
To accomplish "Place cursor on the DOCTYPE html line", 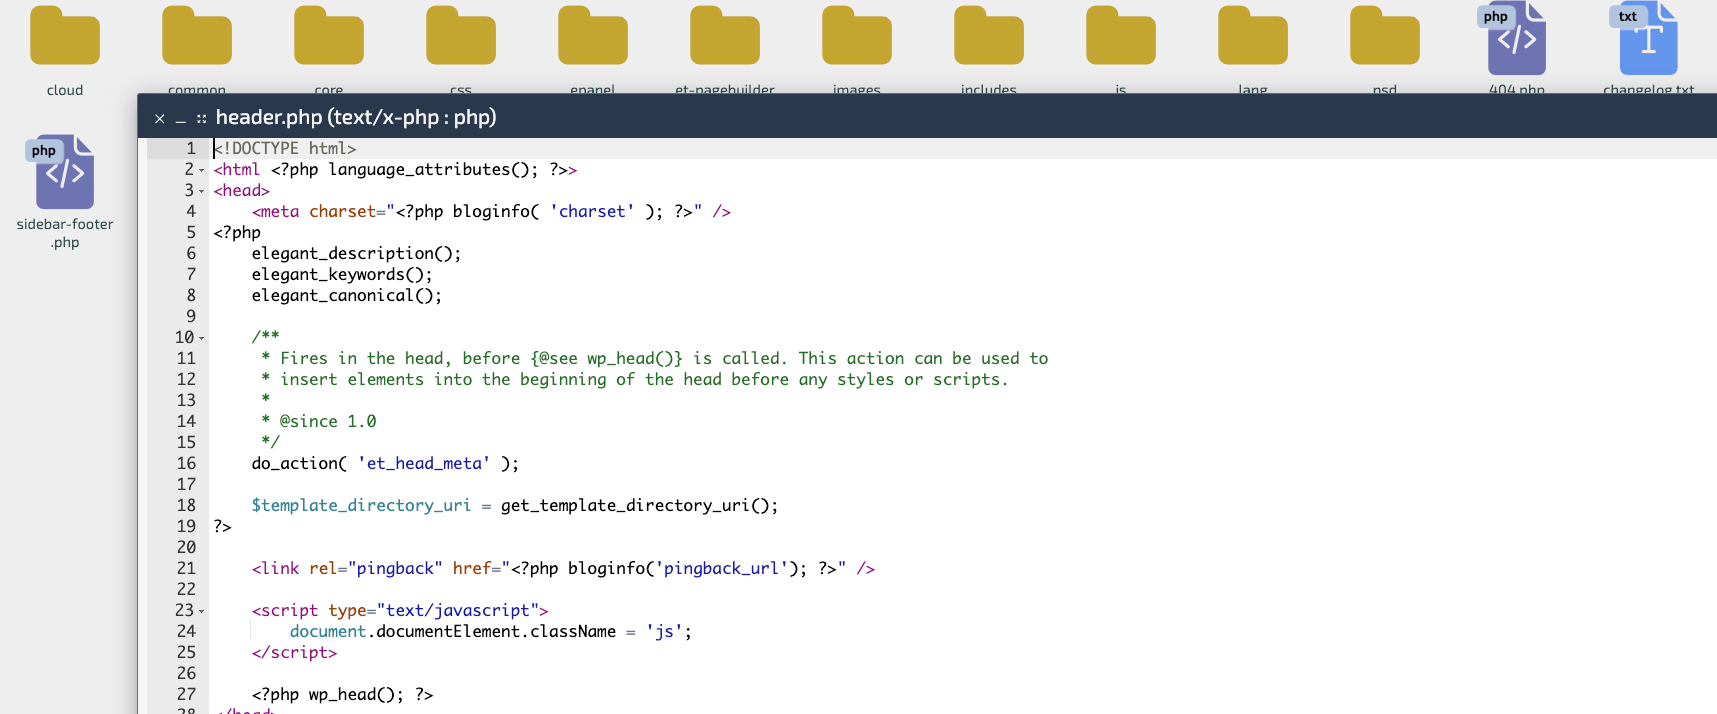I will click(285, 149).
